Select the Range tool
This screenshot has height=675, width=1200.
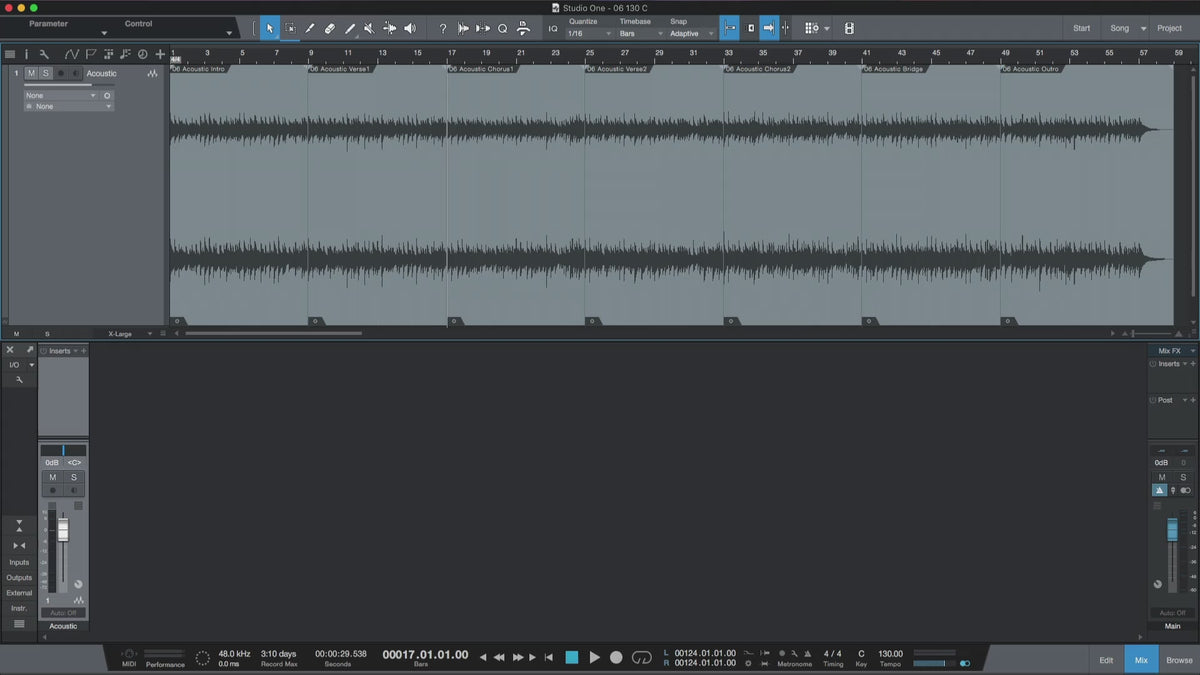[x=290, y=29]
